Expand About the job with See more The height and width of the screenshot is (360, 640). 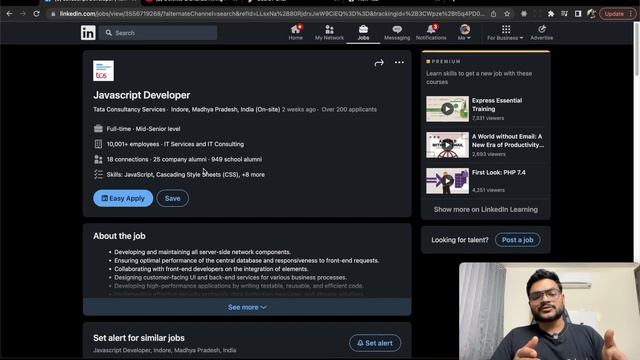[247, 307]
